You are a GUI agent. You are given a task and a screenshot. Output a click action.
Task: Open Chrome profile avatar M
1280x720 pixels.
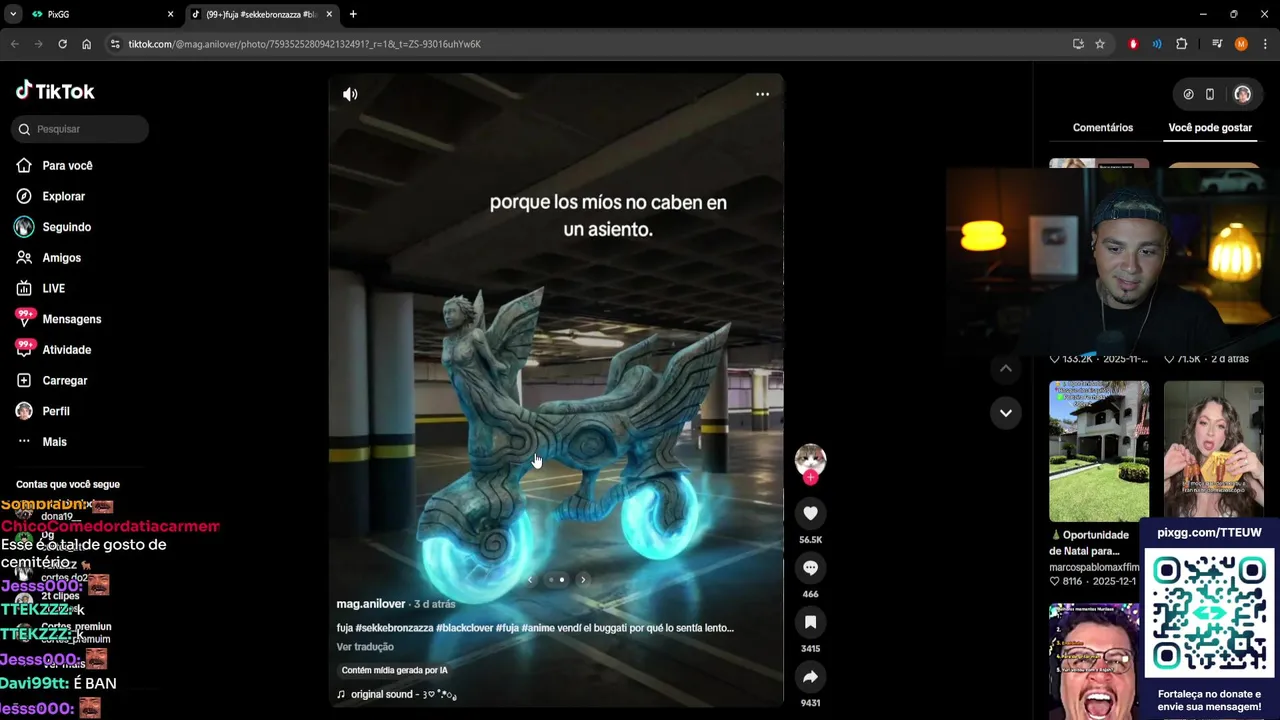[1241, 44]
